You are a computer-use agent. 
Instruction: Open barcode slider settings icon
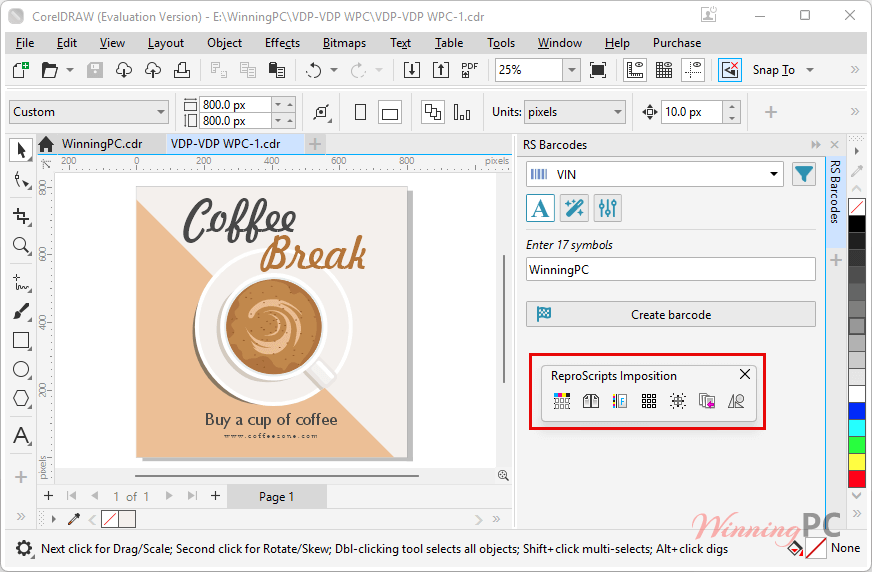[x=607, y=208]
